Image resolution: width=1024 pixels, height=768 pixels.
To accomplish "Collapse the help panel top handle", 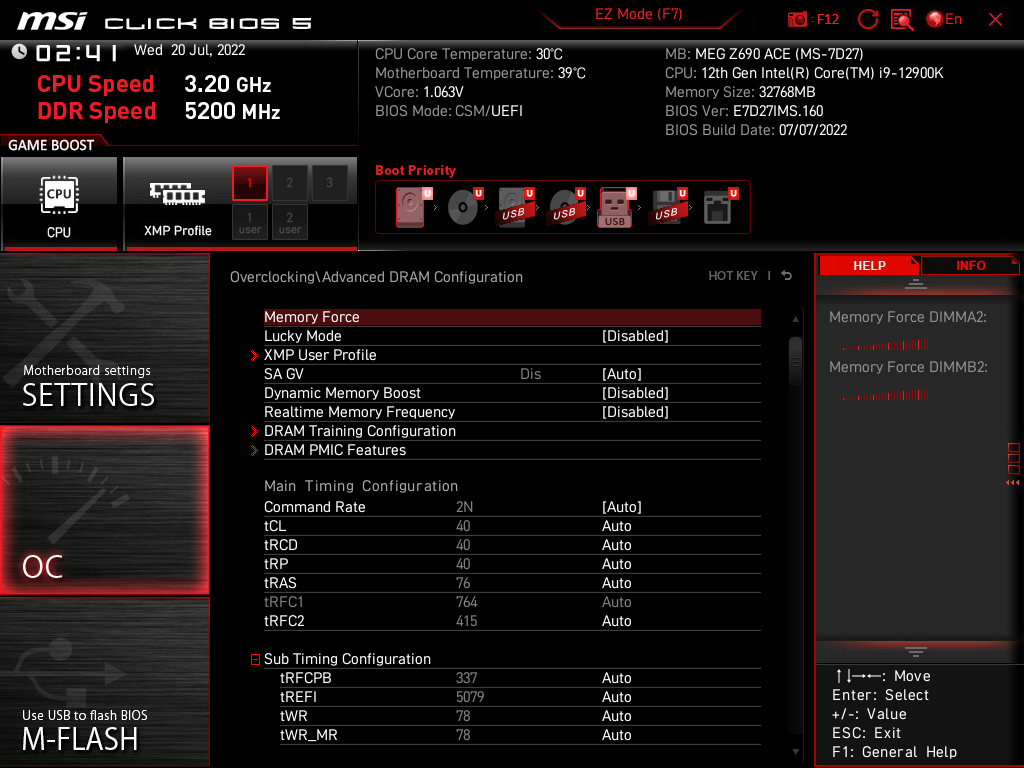I will tap(916, 283).
